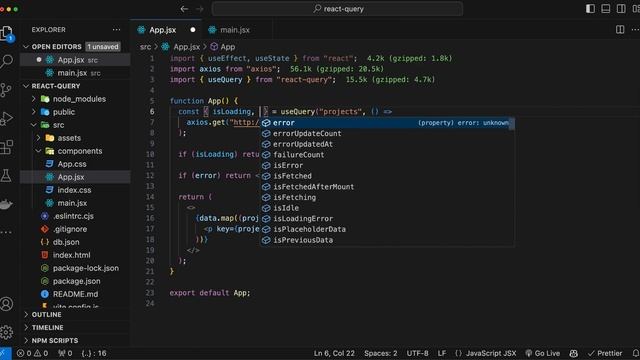Screen dimensions: 640x360
Task: Click Ln 6, Col 22 cursor position
Action: [x=334, y=353]
